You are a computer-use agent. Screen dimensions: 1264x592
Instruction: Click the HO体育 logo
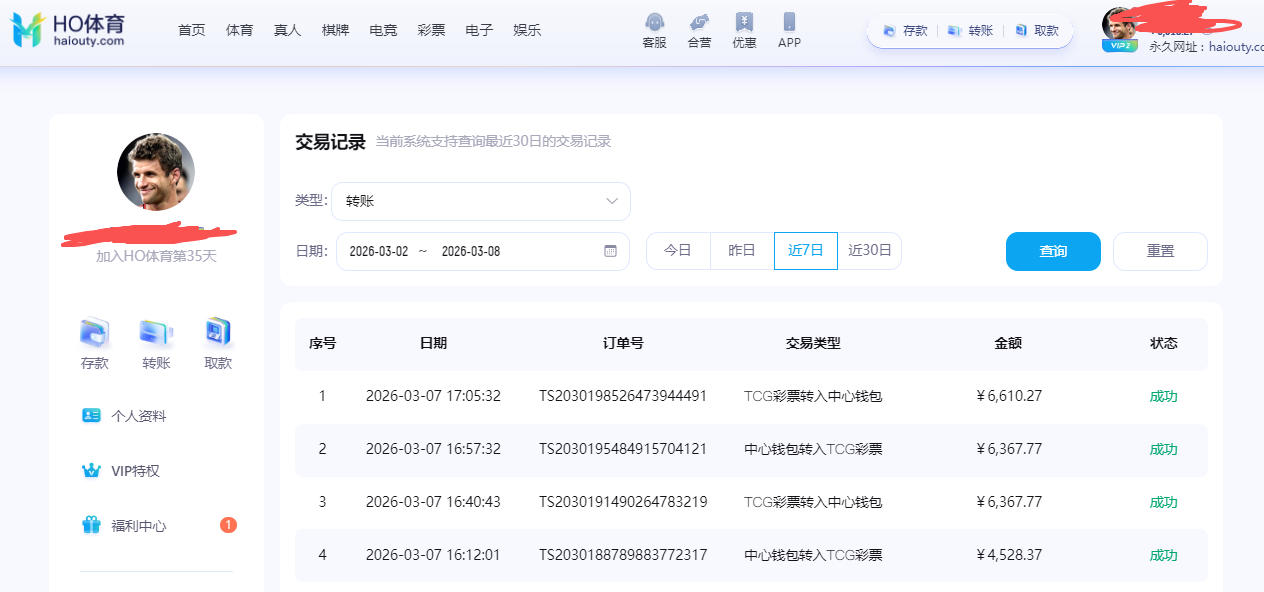click(x=68, y=30)
